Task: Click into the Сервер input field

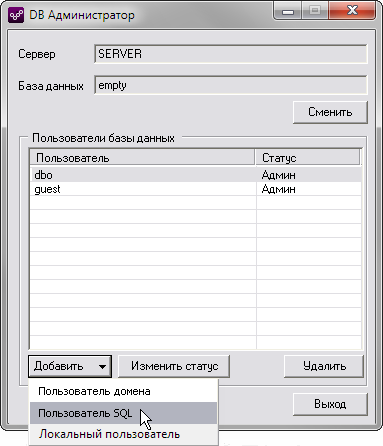Action: (x=231, y=54)
